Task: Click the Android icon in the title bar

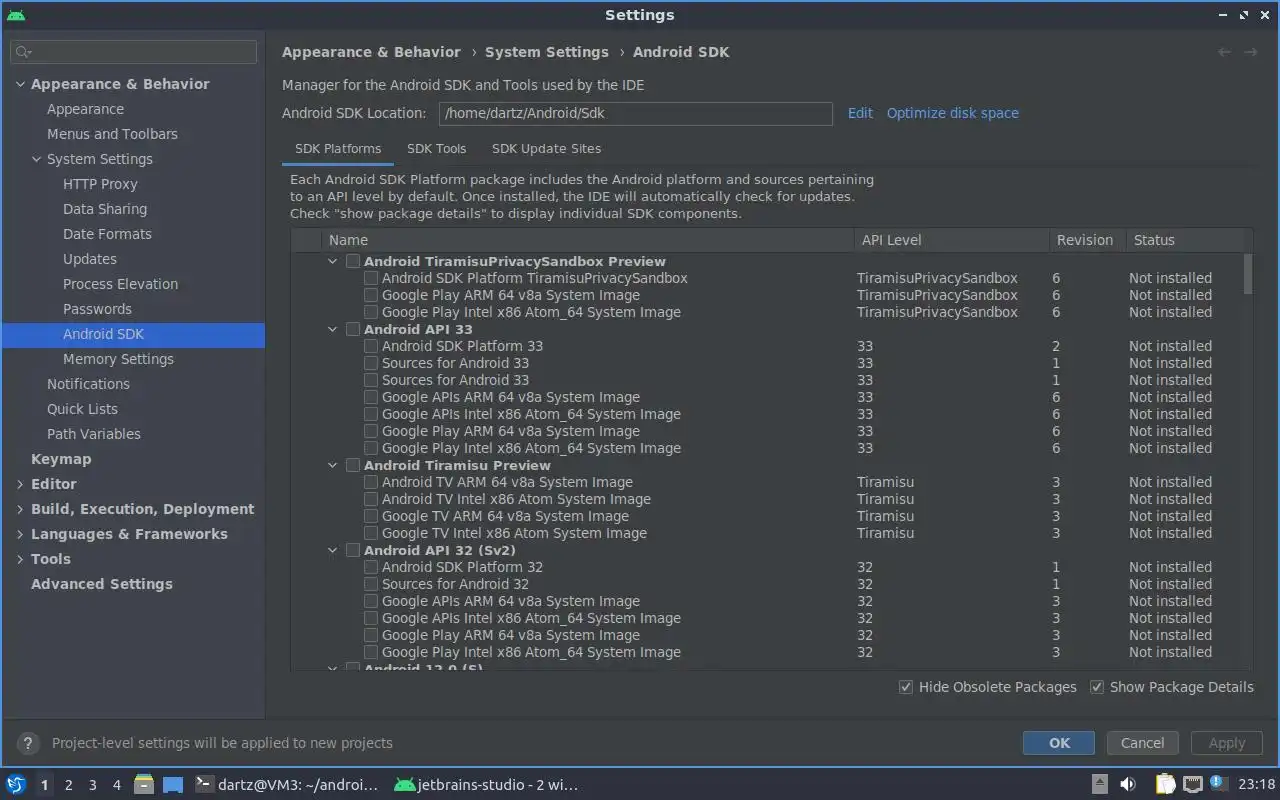Action: coord(15,15)
